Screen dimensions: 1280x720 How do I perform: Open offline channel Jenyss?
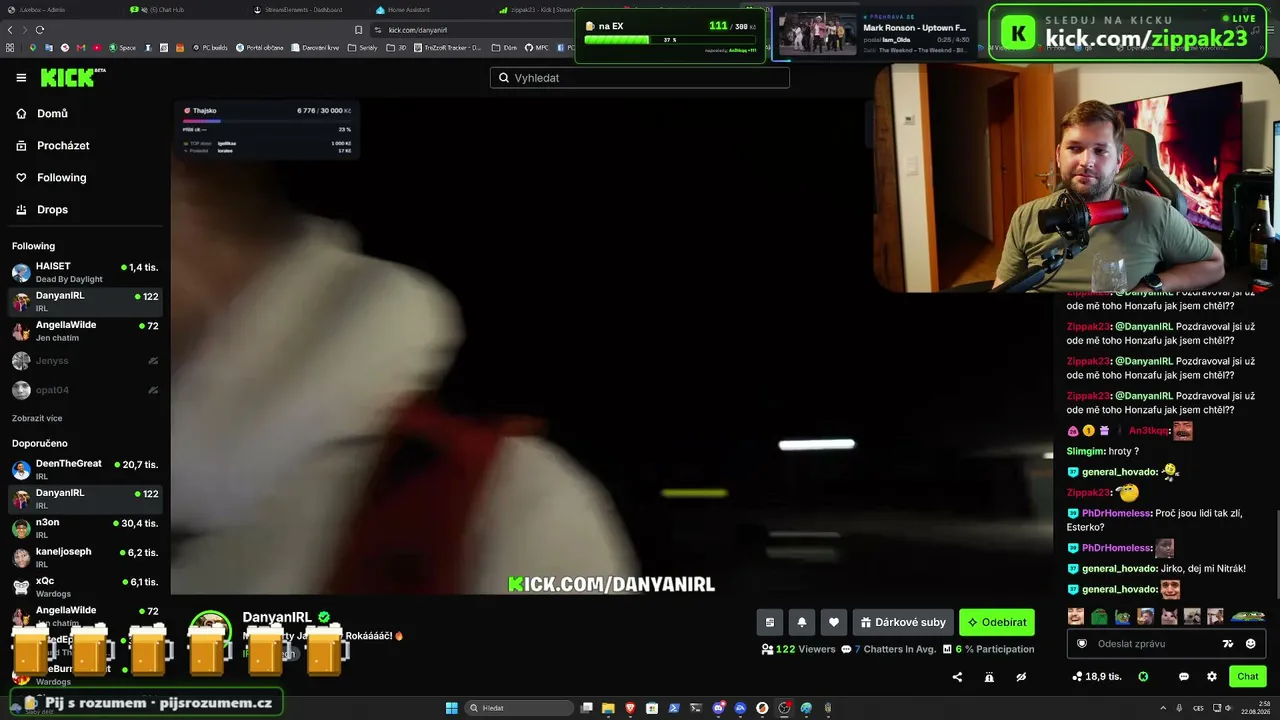click(85, 361)
